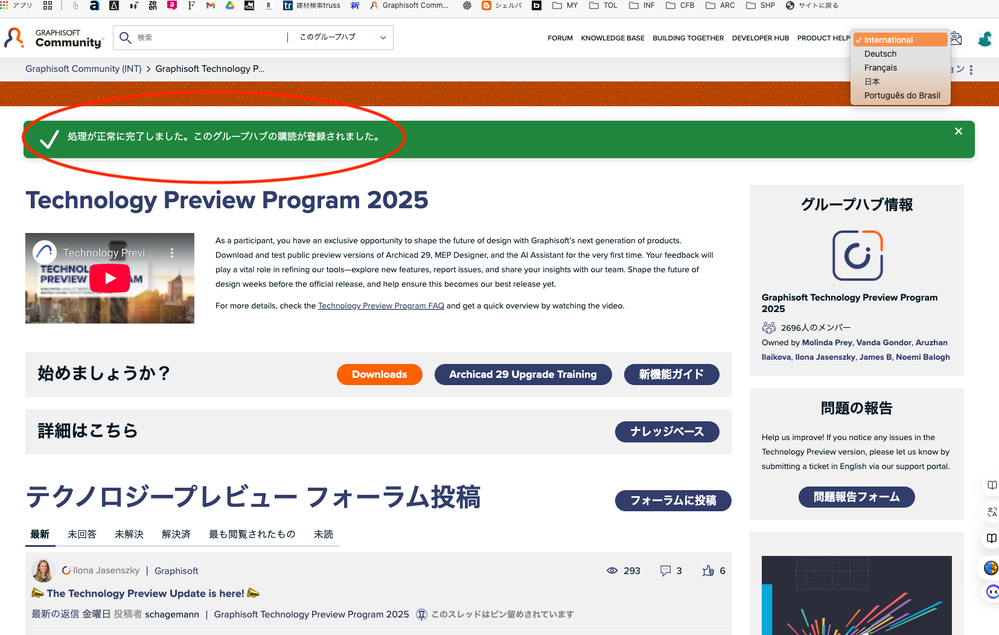Click the schagemann username link

click(x=172, y=615)
